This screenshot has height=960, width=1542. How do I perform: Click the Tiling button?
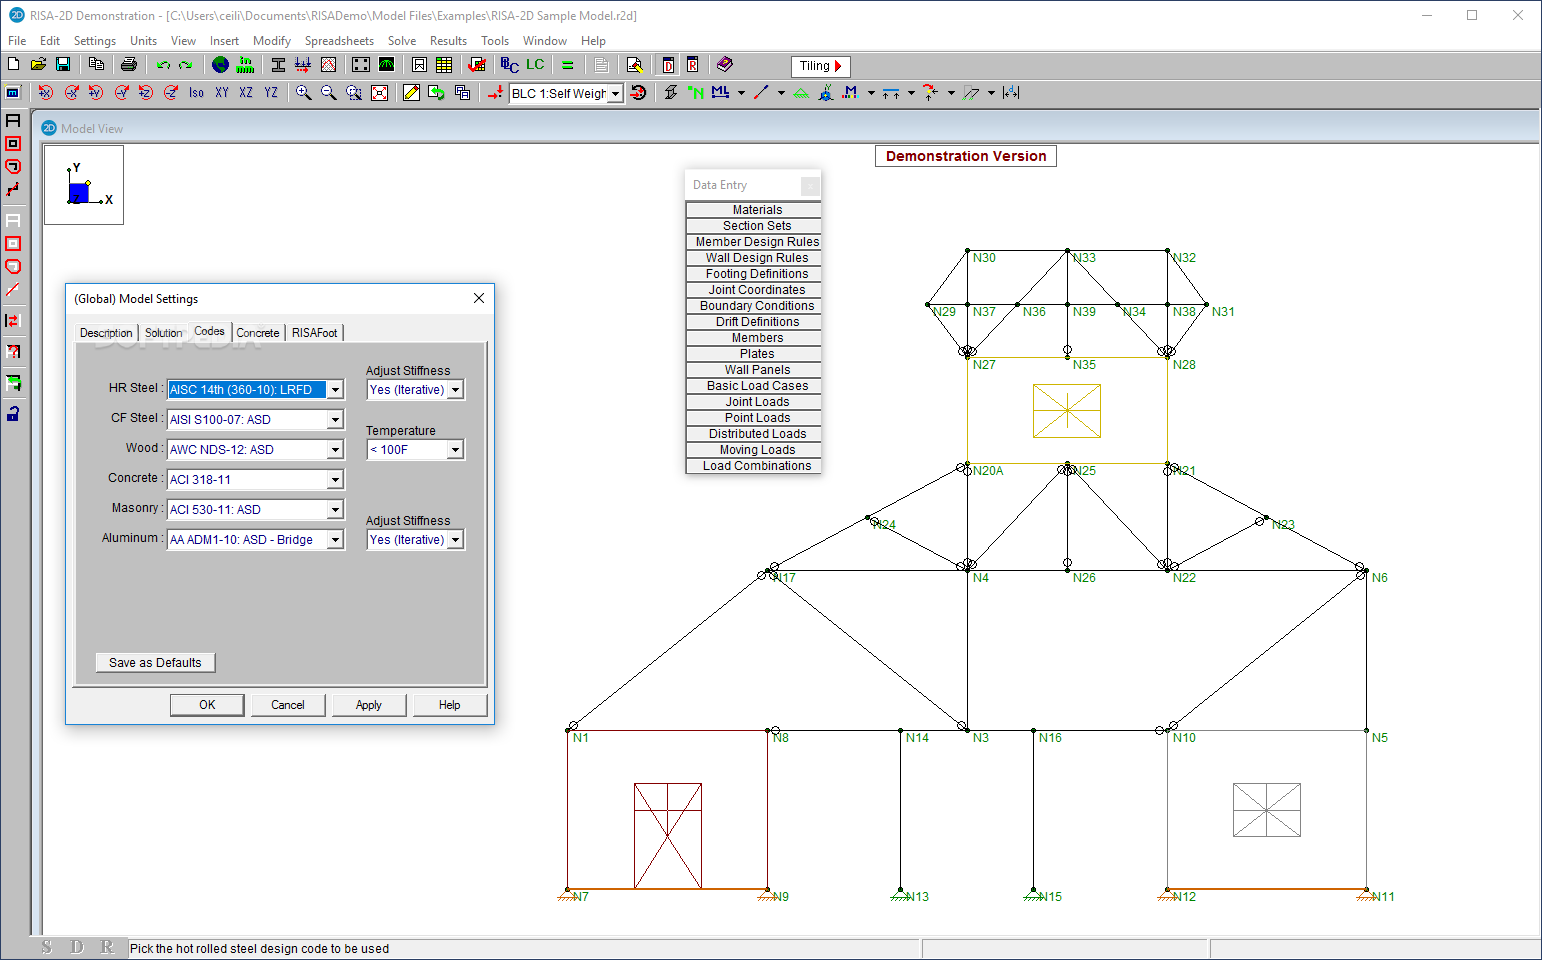click(820, 66)
